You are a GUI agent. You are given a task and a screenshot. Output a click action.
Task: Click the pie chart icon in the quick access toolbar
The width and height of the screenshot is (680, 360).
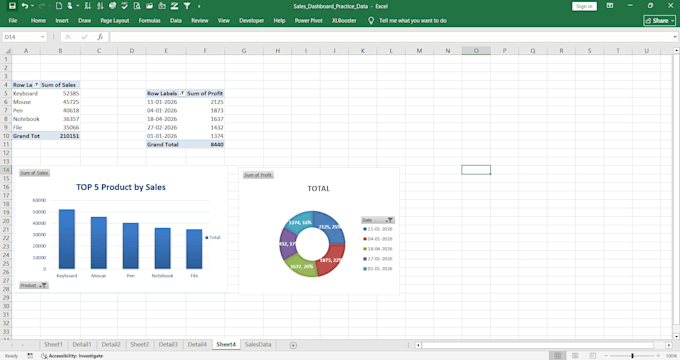pos(112,6)
